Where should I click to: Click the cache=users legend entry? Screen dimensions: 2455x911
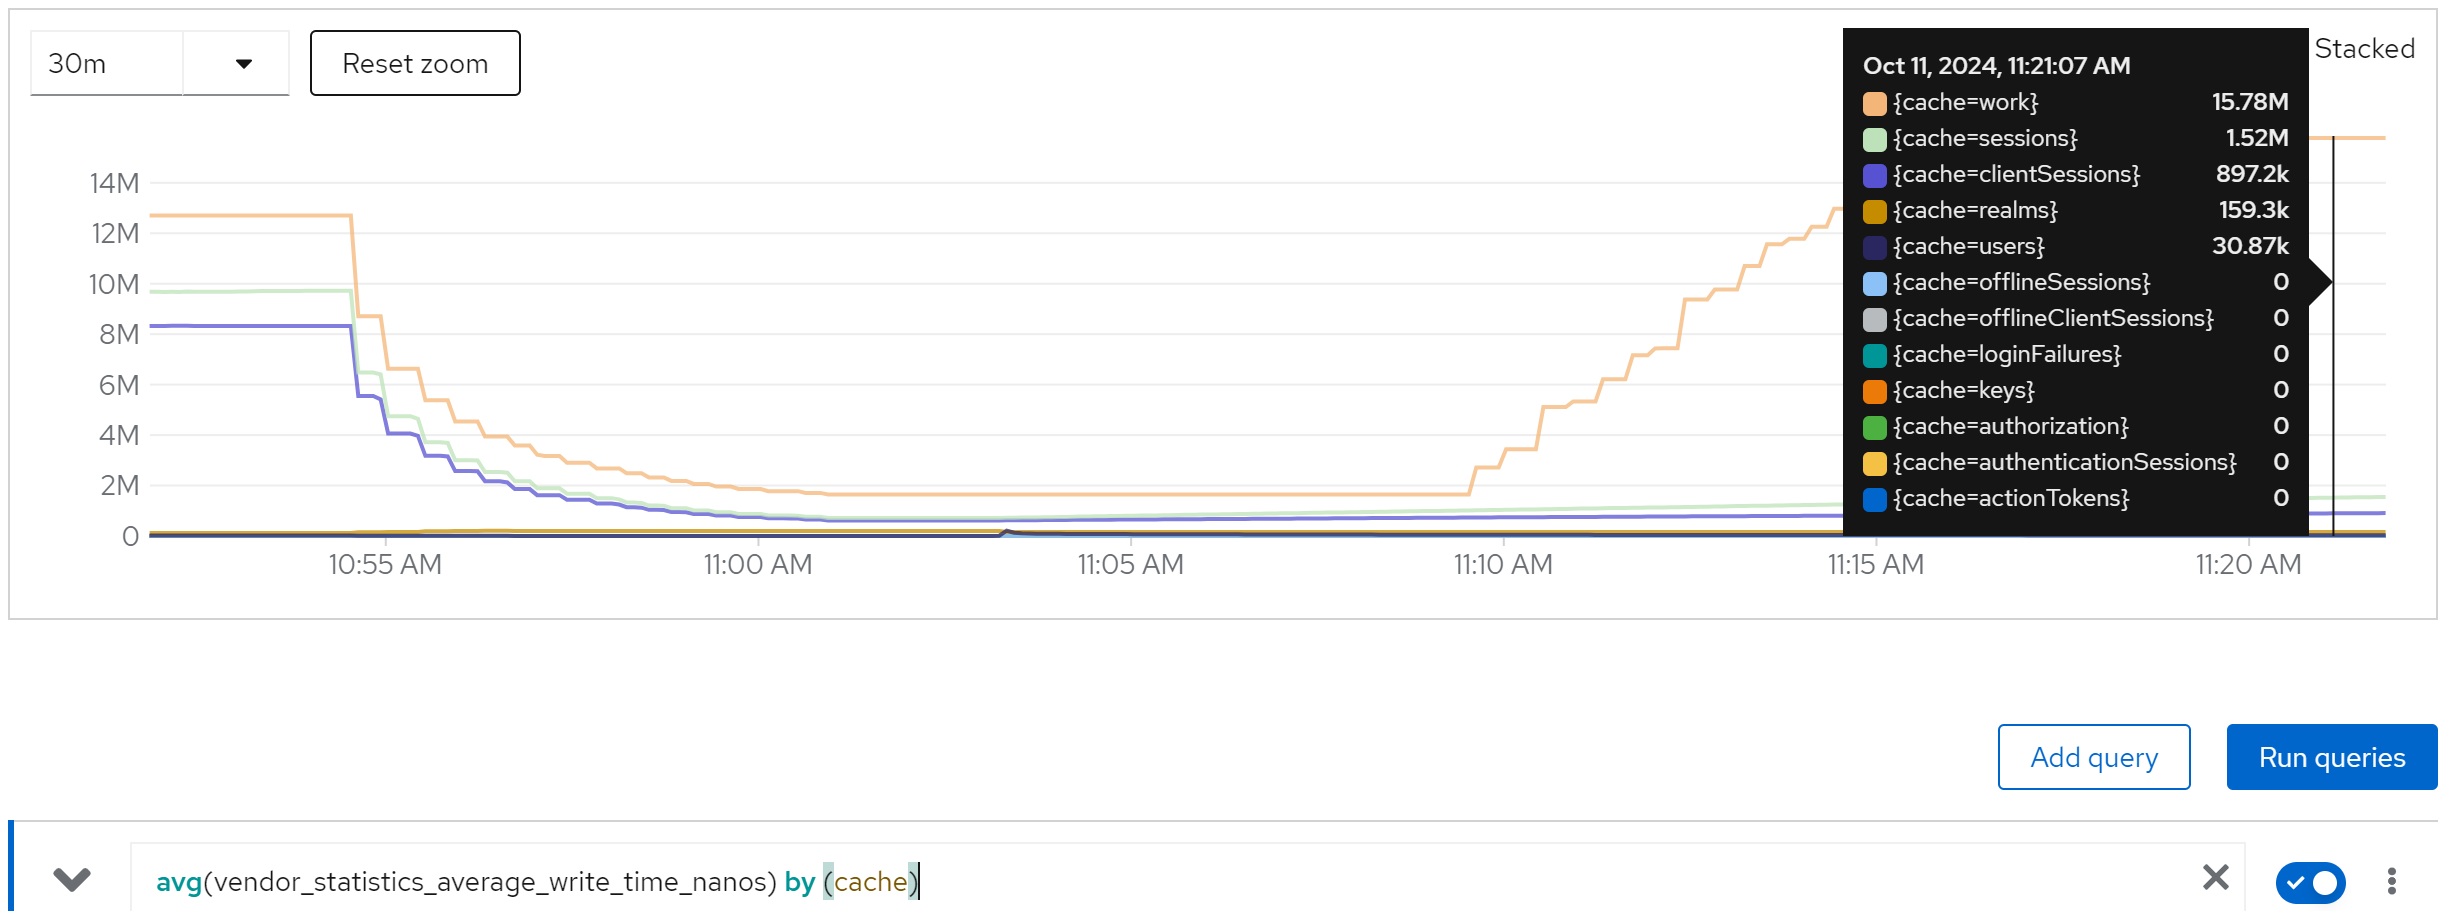coord(1968,246)
